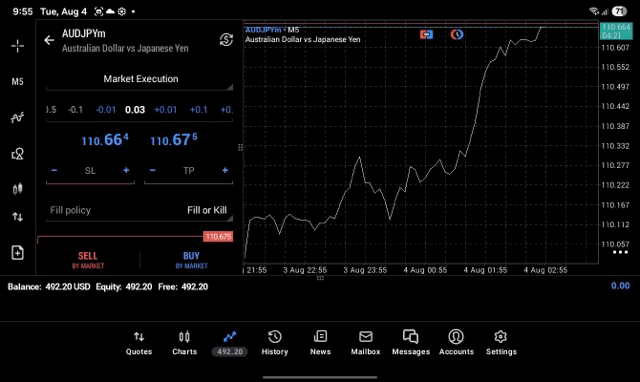Image resolution: width=640 pixels, height=382 pixels.
Task: Open the chart's three-dot menu
Action: tap(620, 252)
